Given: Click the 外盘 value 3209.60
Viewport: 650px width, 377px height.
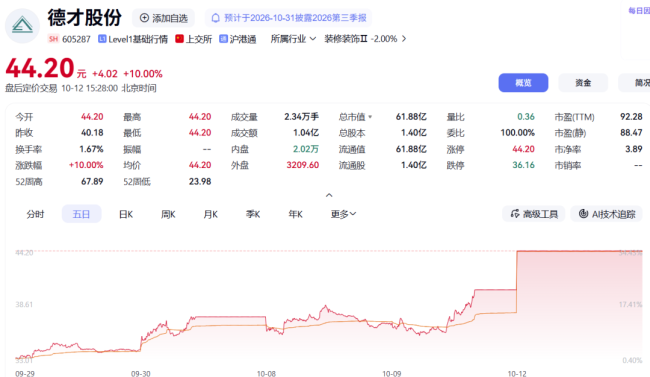Looking at the screenshot, I should coord(303,165).
